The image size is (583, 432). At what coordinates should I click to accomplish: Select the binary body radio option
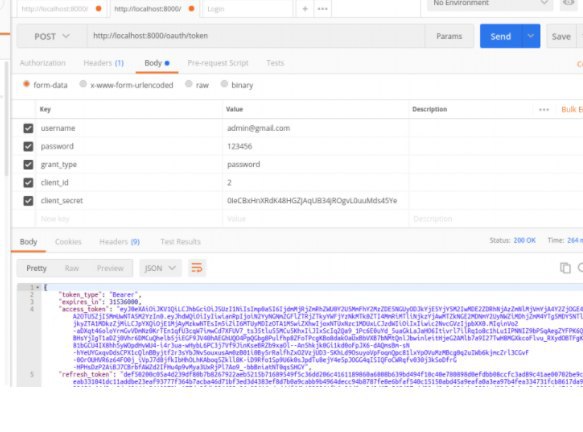(224, 84)
